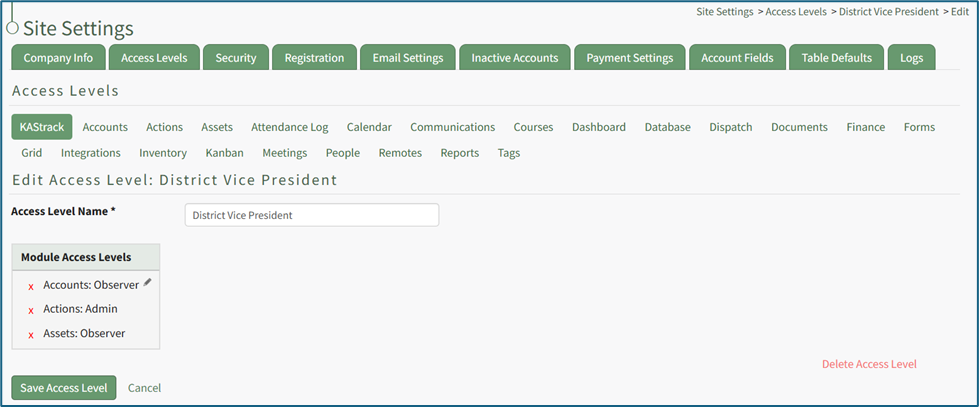Open the Payment Settings tab
This screenshot has width=979, height=407.
pos(629,58)
